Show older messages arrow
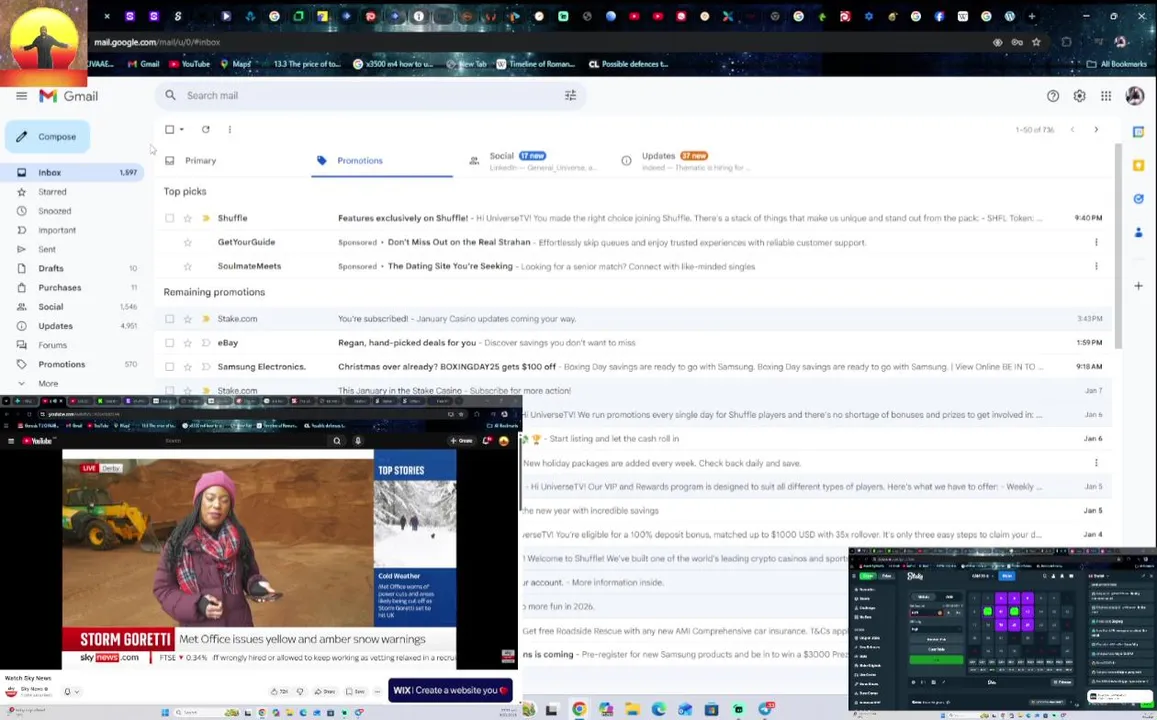This screenshot has height=720, width=1157. tap(1096, 129)
